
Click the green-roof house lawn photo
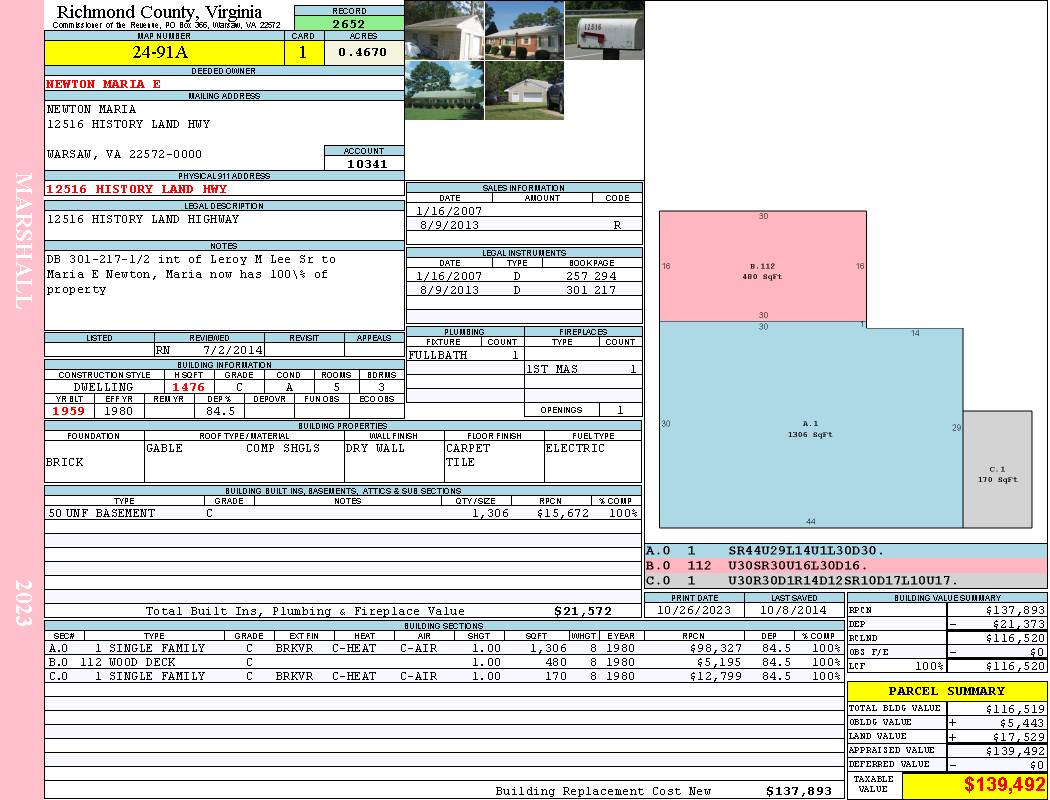point(444,90)
